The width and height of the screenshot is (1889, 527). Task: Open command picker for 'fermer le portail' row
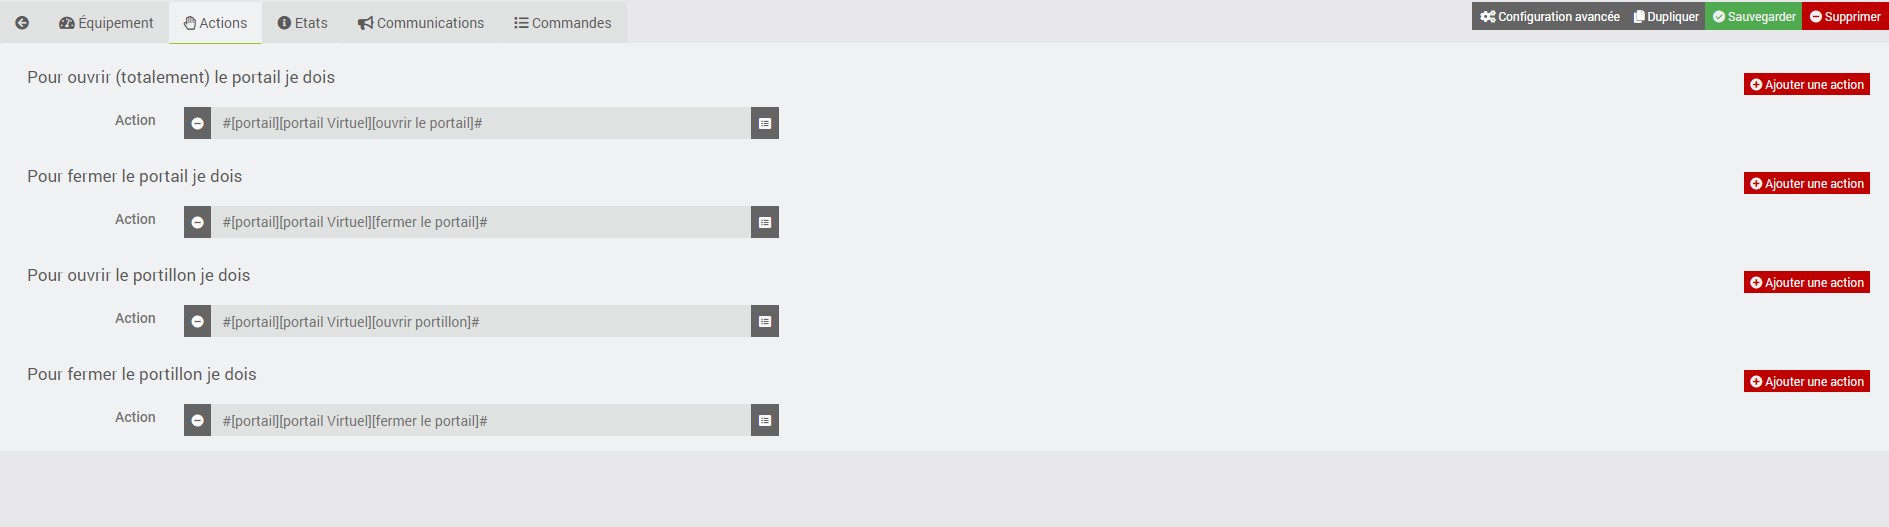pyautogui.click(x=764, y=222)
